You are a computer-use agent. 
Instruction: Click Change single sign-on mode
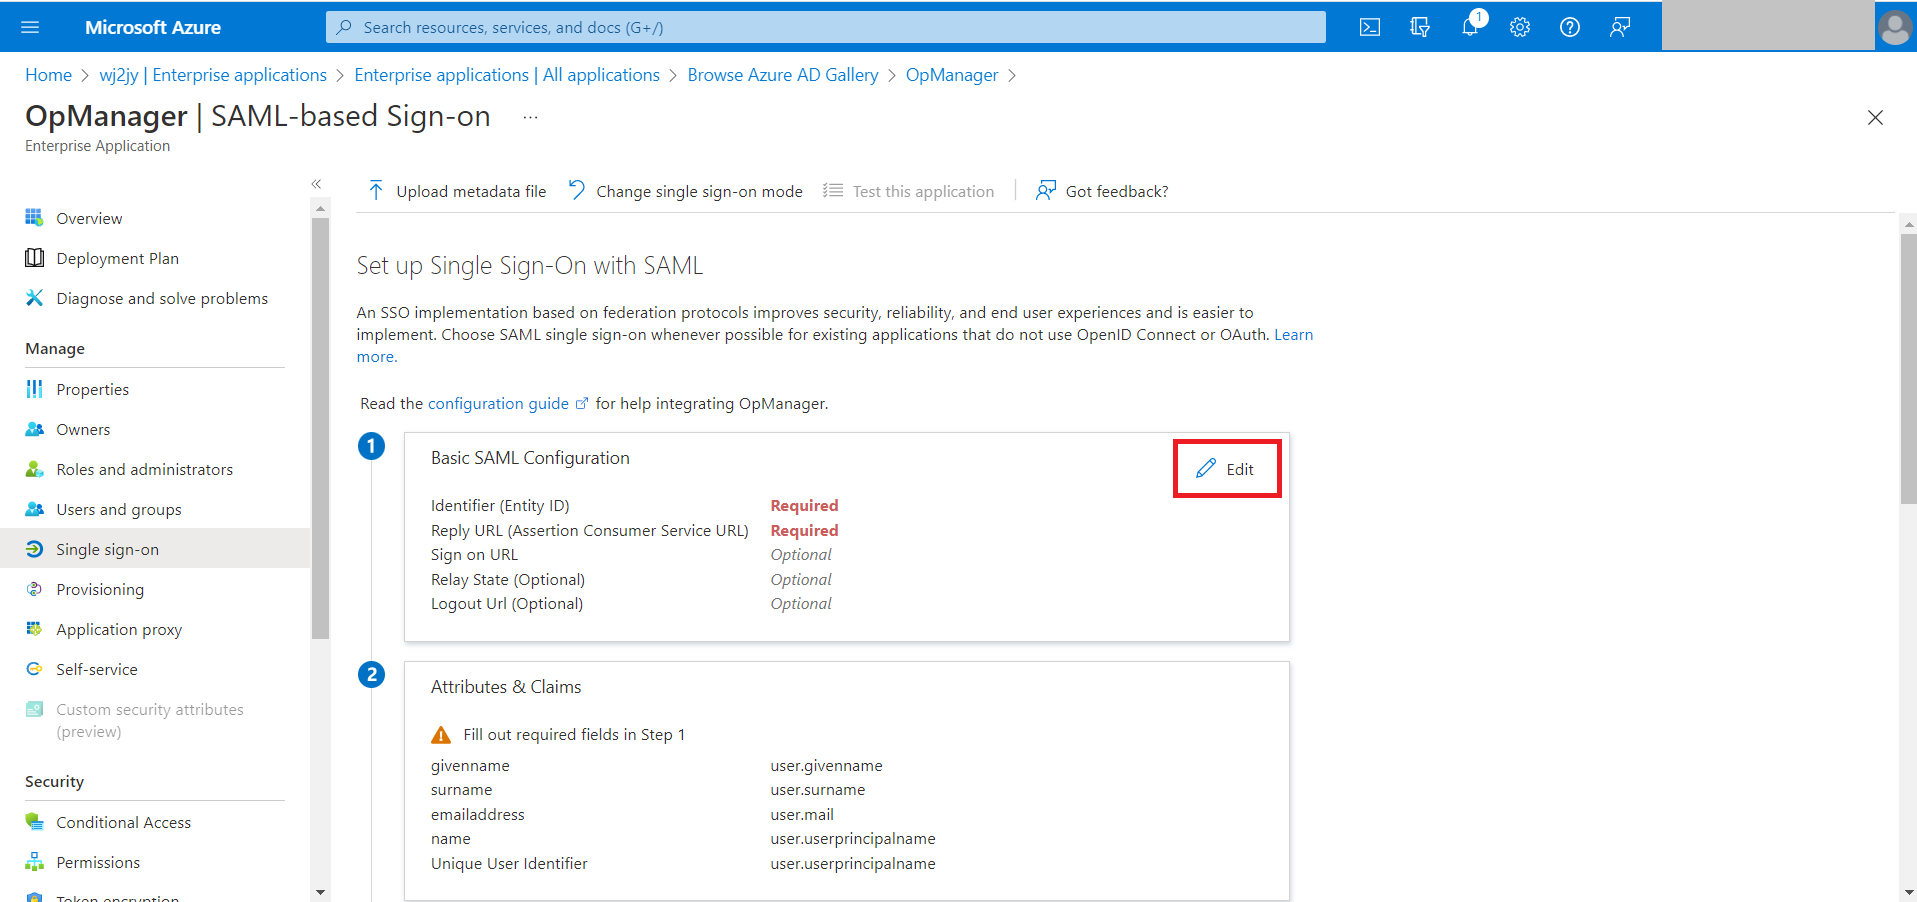686,191
